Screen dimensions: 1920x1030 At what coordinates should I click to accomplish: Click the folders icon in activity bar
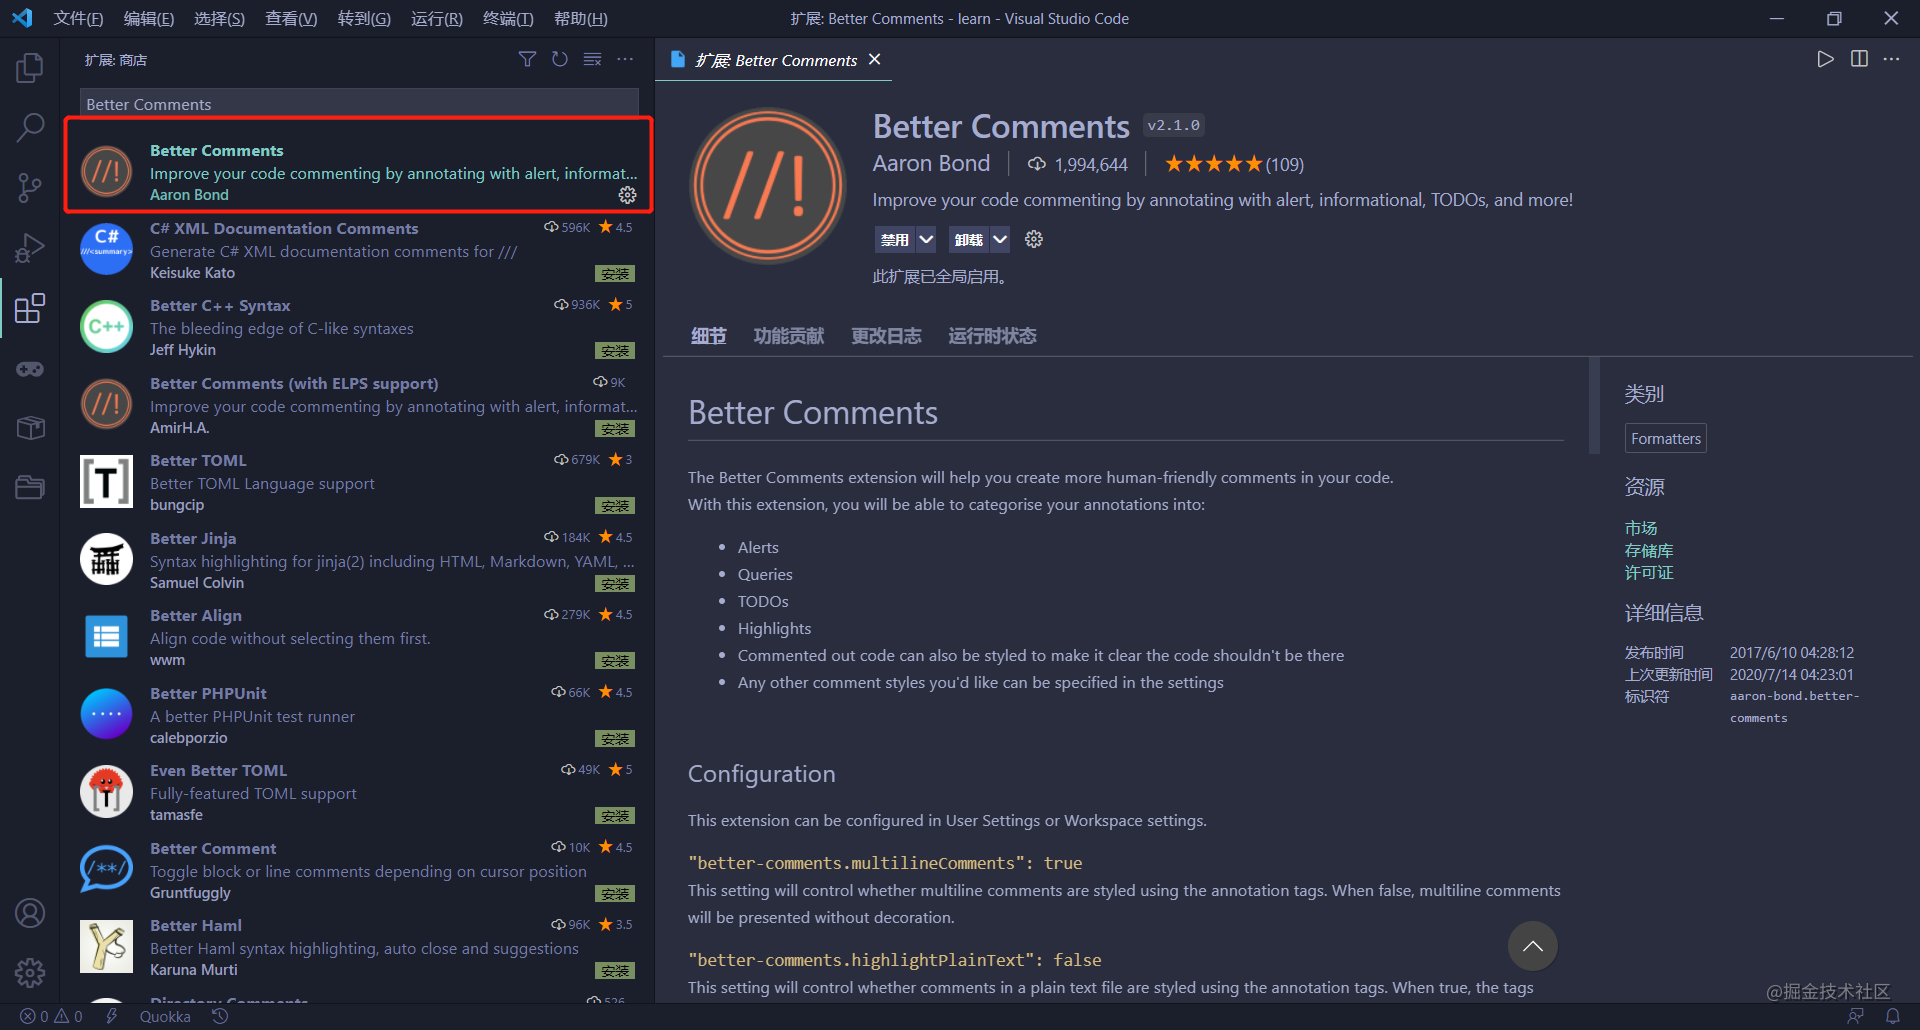pos(30,487)
